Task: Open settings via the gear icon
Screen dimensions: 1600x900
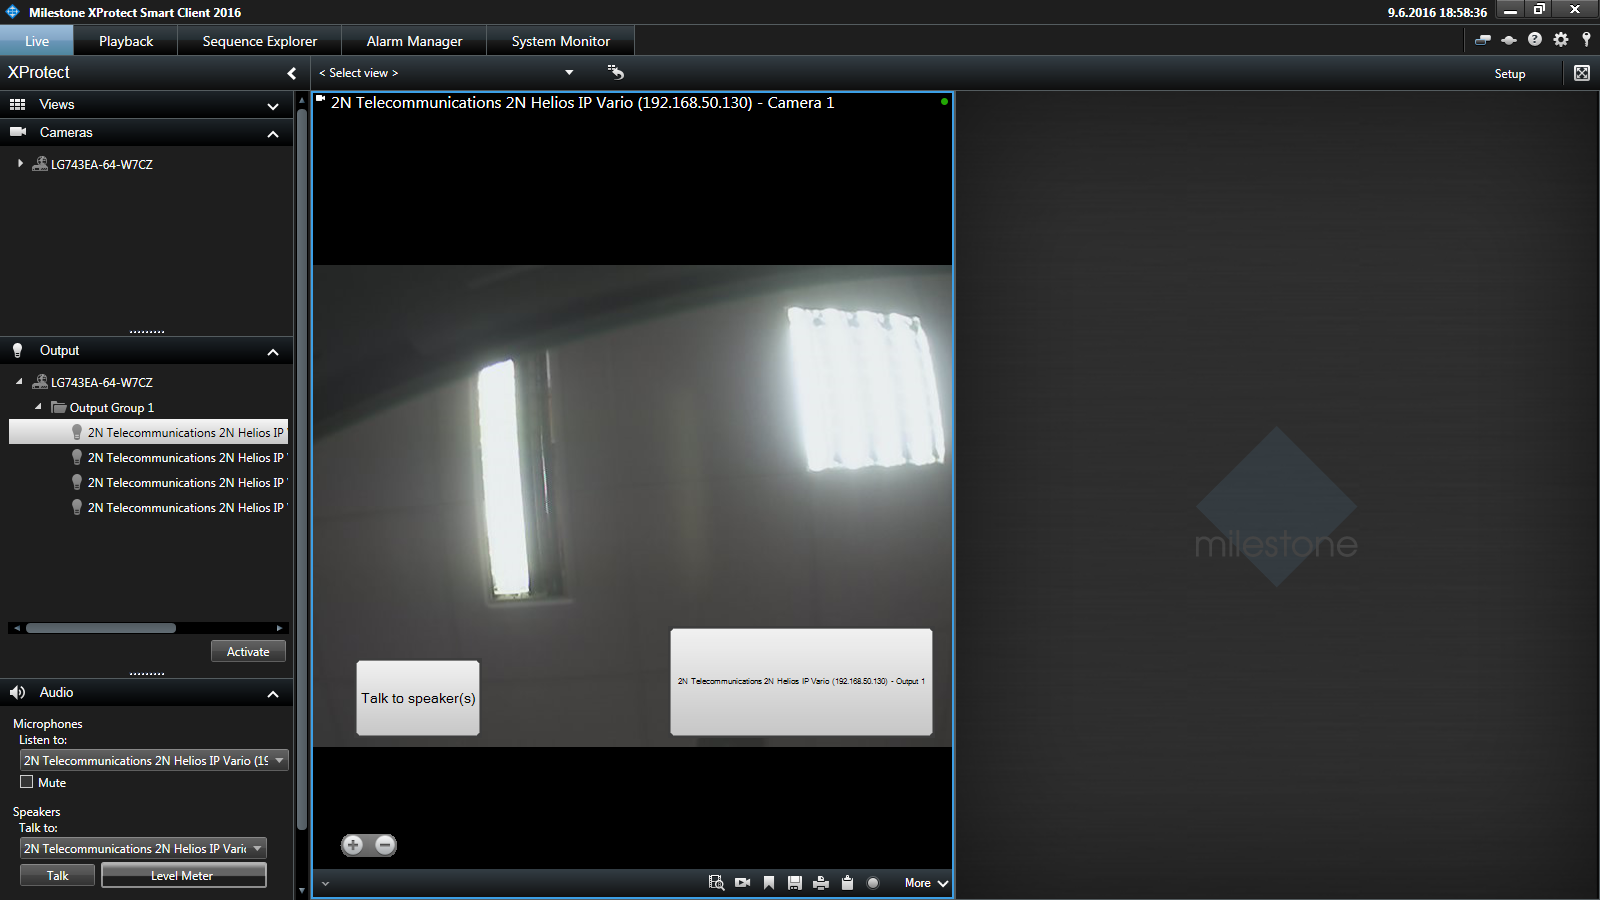Action: tap(1561, 40)
